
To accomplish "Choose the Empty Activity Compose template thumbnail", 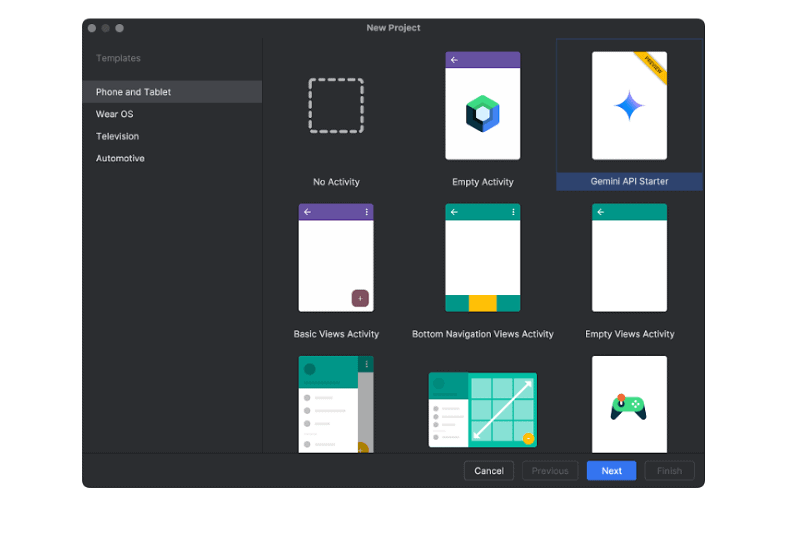I will point(483,106).
